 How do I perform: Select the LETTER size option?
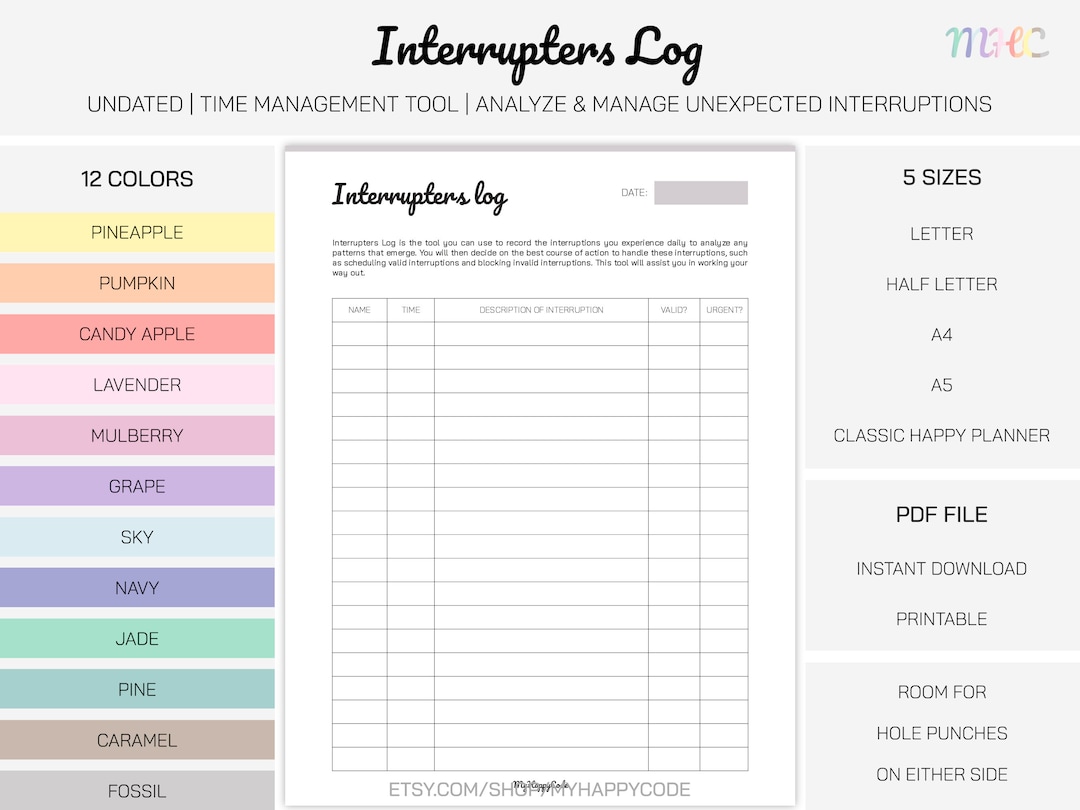941,233
